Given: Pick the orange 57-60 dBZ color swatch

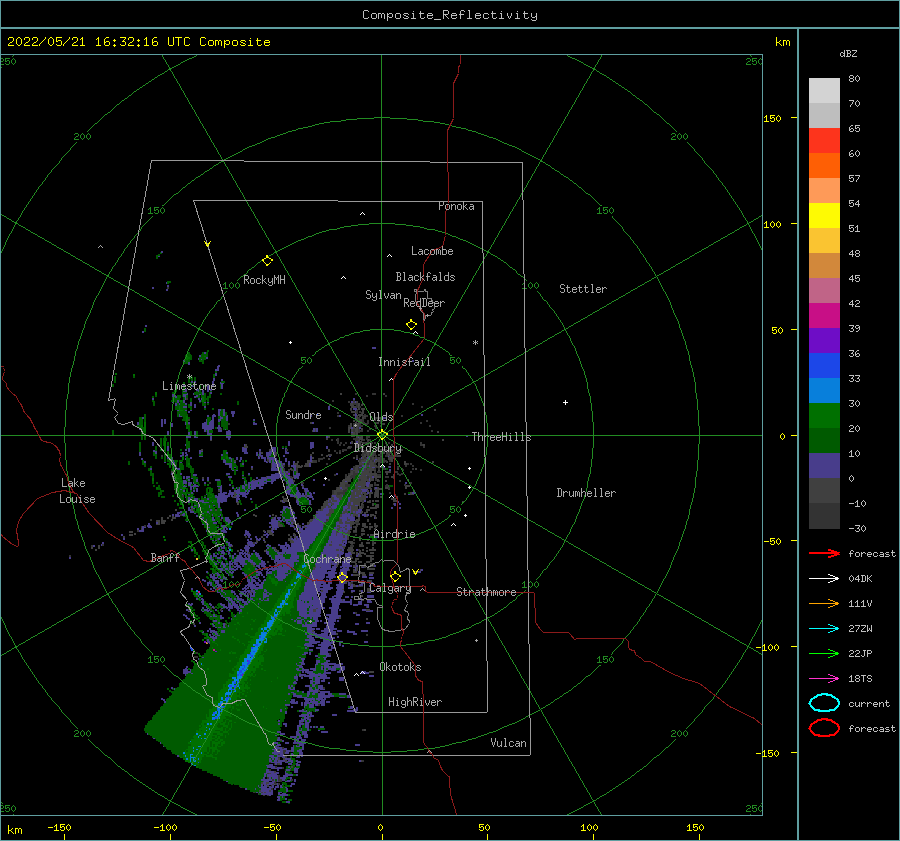Looking at the screenshot, I should click(824, 166).
